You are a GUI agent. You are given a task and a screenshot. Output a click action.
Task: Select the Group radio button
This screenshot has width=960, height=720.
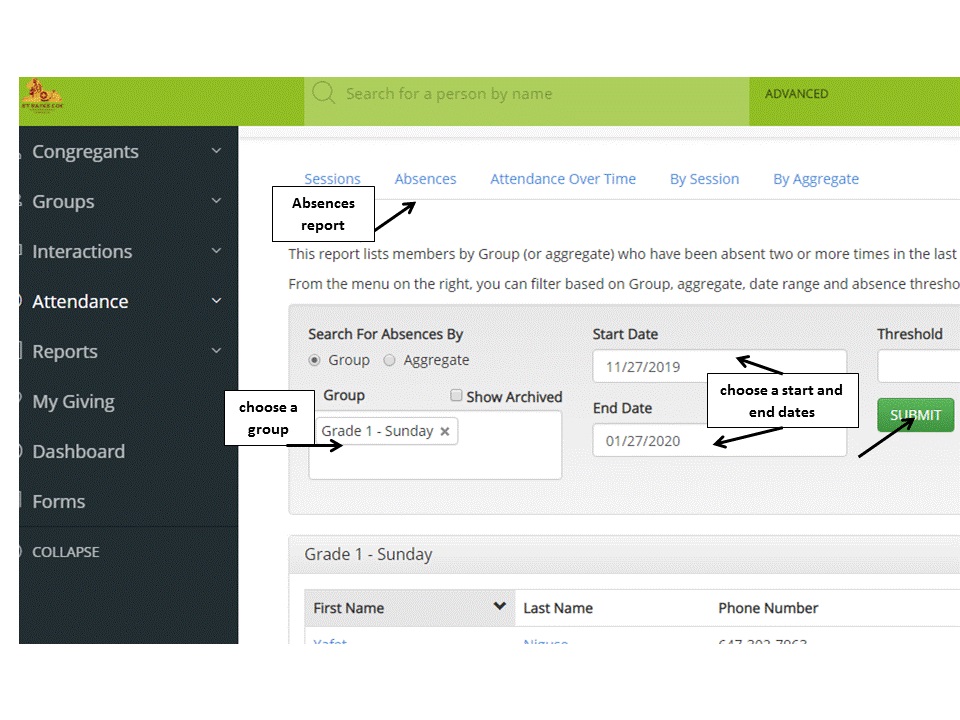(314, 360)
